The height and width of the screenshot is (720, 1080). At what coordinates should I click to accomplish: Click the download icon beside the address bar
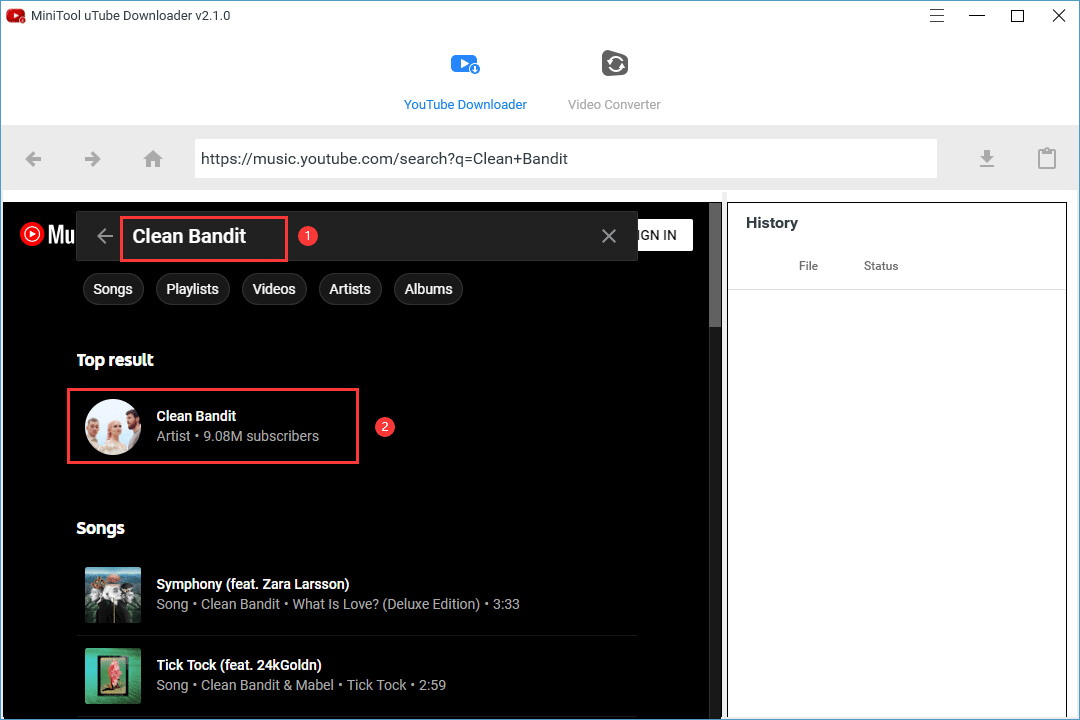pos(987,158)
